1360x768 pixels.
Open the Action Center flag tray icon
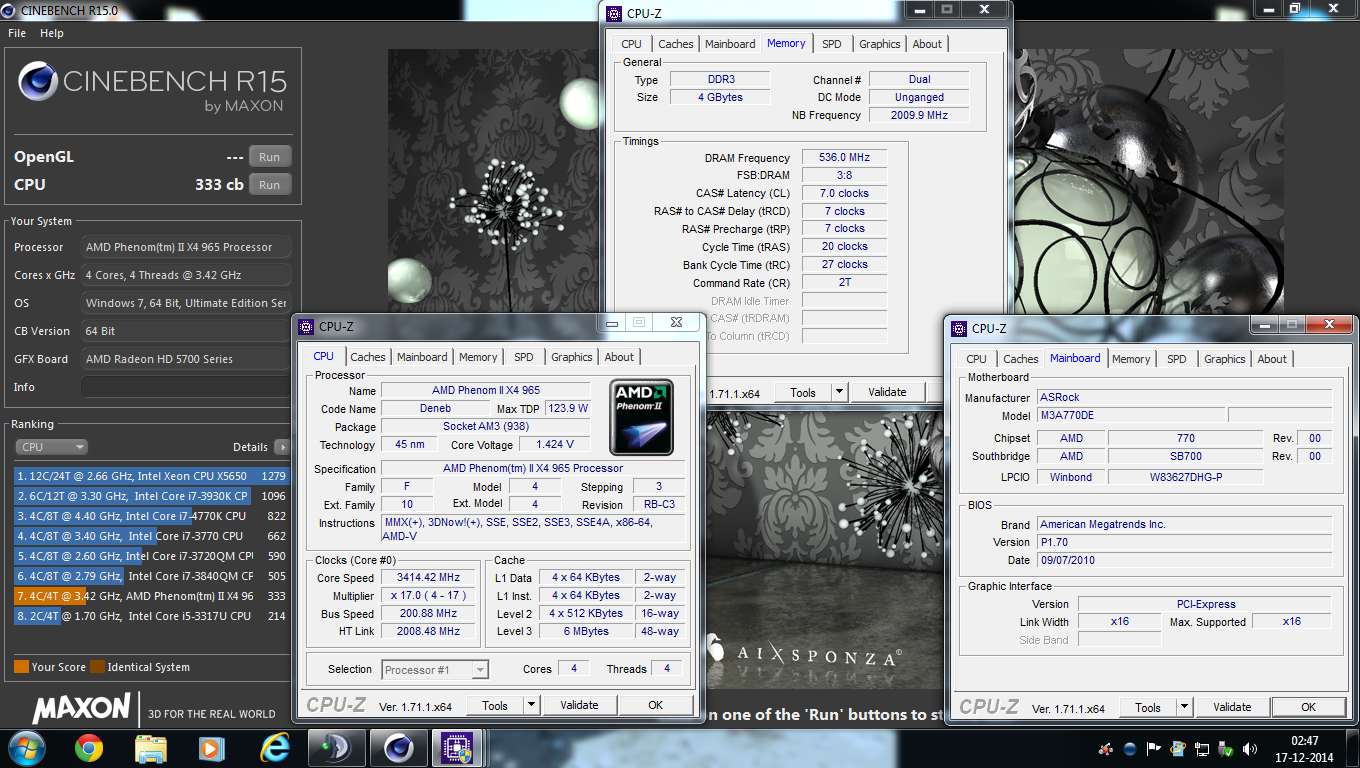coord(1154,748)
